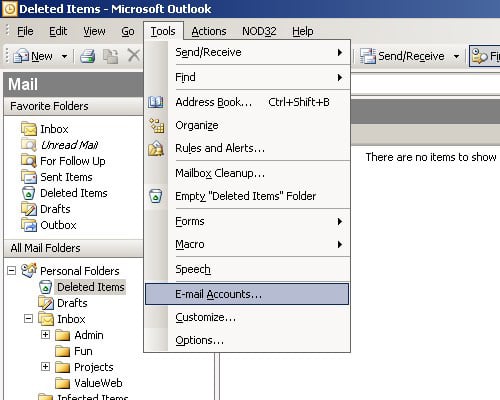Select Sent Items label in Favorite Folders
Viewport: 500px width, 400px height.
66,177
